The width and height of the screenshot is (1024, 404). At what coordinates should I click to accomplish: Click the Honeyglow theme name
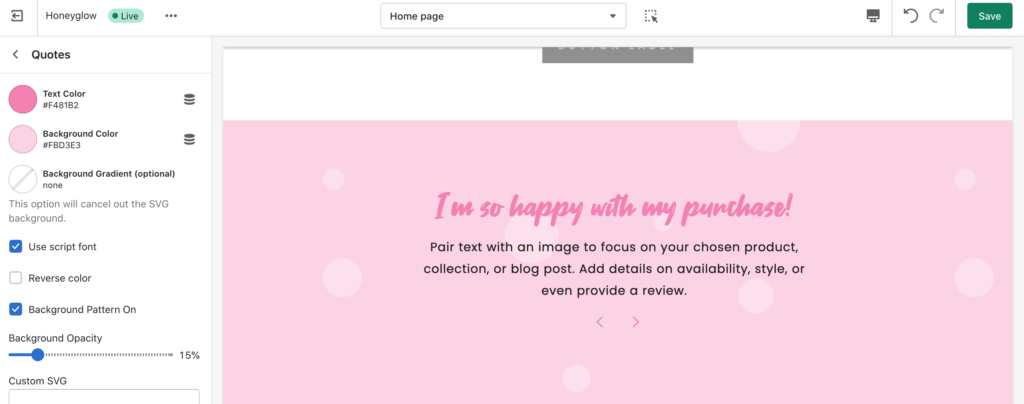(73, 16)
